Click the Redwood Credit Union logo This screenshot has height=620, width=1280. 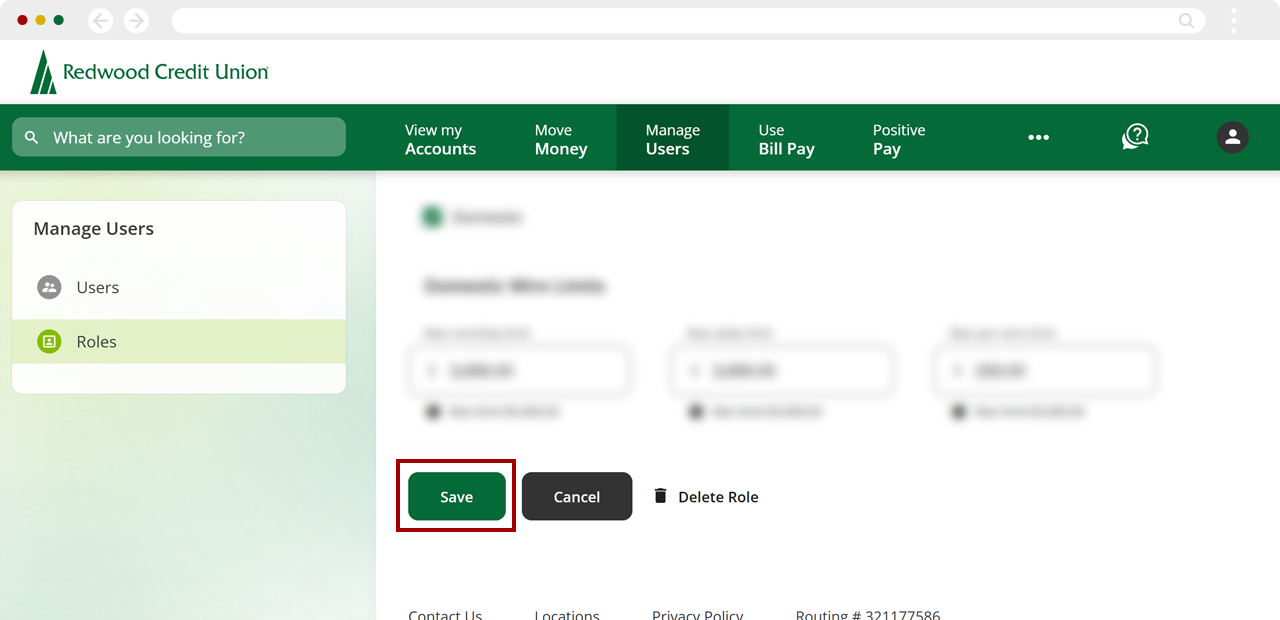pyautogui.click(x=149, y=72)
